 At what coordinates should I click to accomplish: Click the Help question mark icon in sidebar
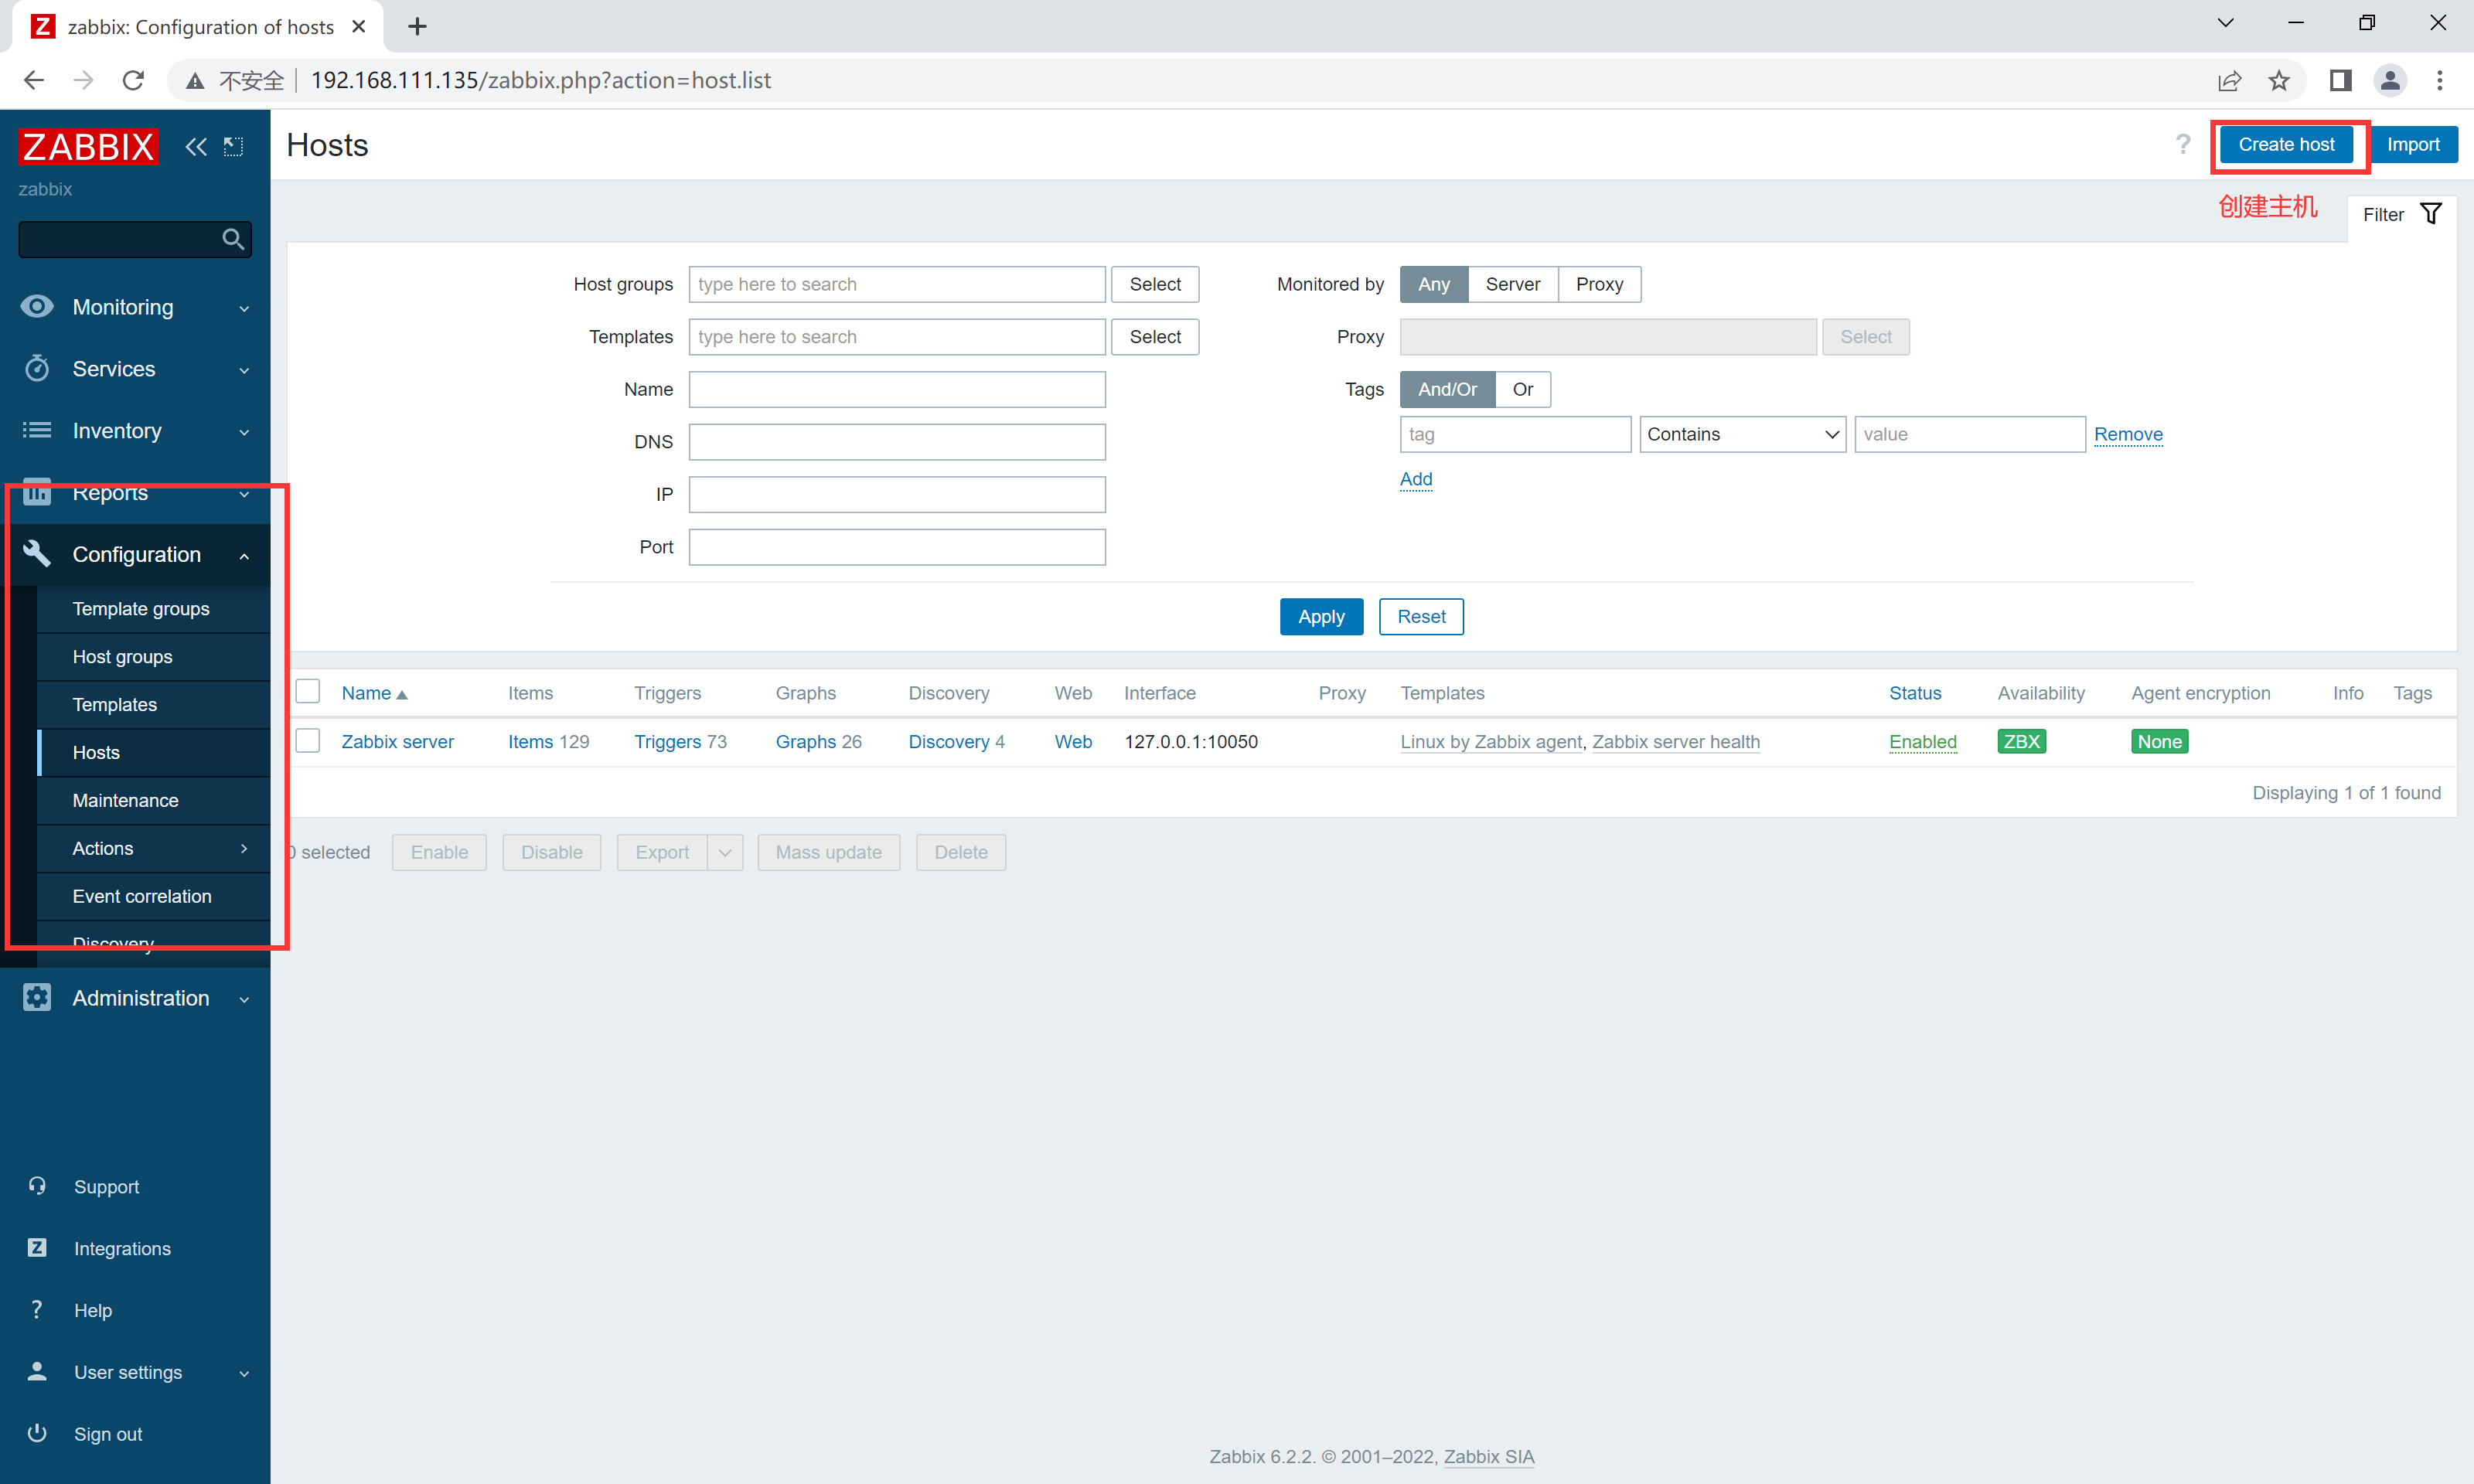(x=37, y=1309)
